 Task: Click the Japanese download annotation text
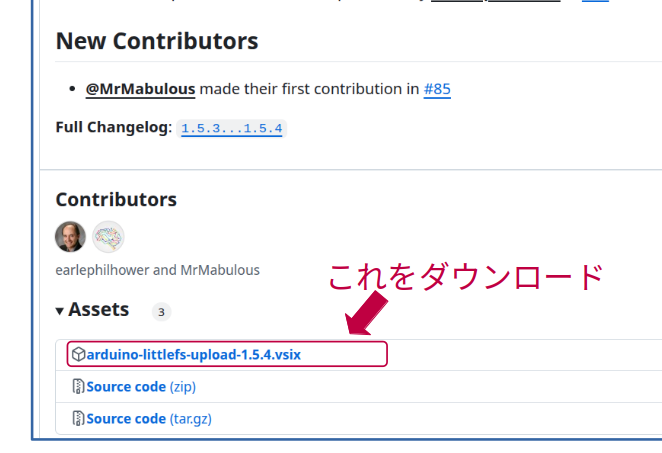pos(466,277)
